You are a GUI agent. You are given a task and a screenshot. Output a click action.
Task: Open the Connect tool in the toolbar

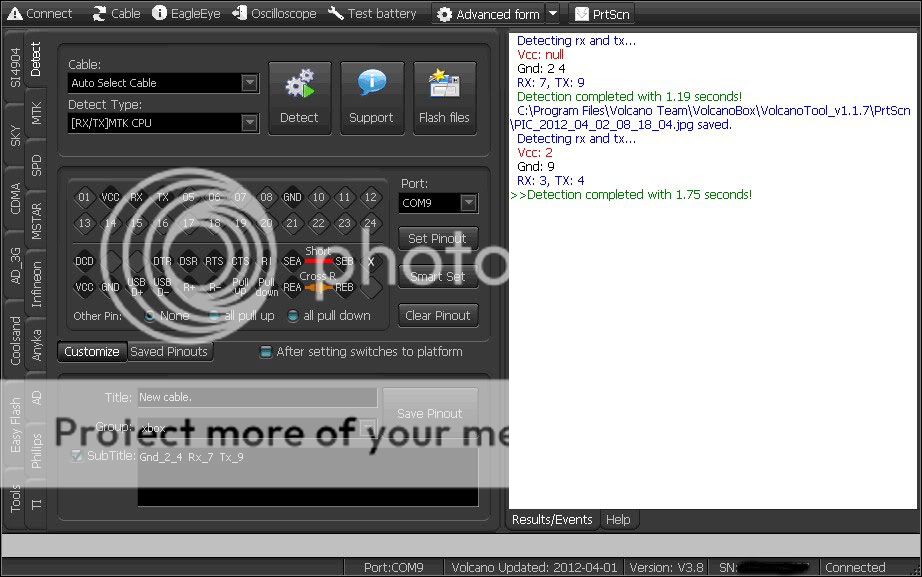pyautogui.click(x=40, y=13)
